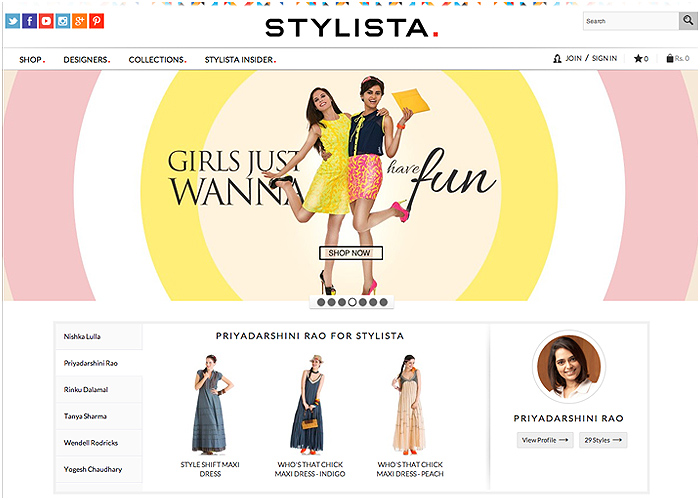This screenshot has height=500, width=700.
Task: Click the Pinterest social icon
Action: (x=96, y=21)
